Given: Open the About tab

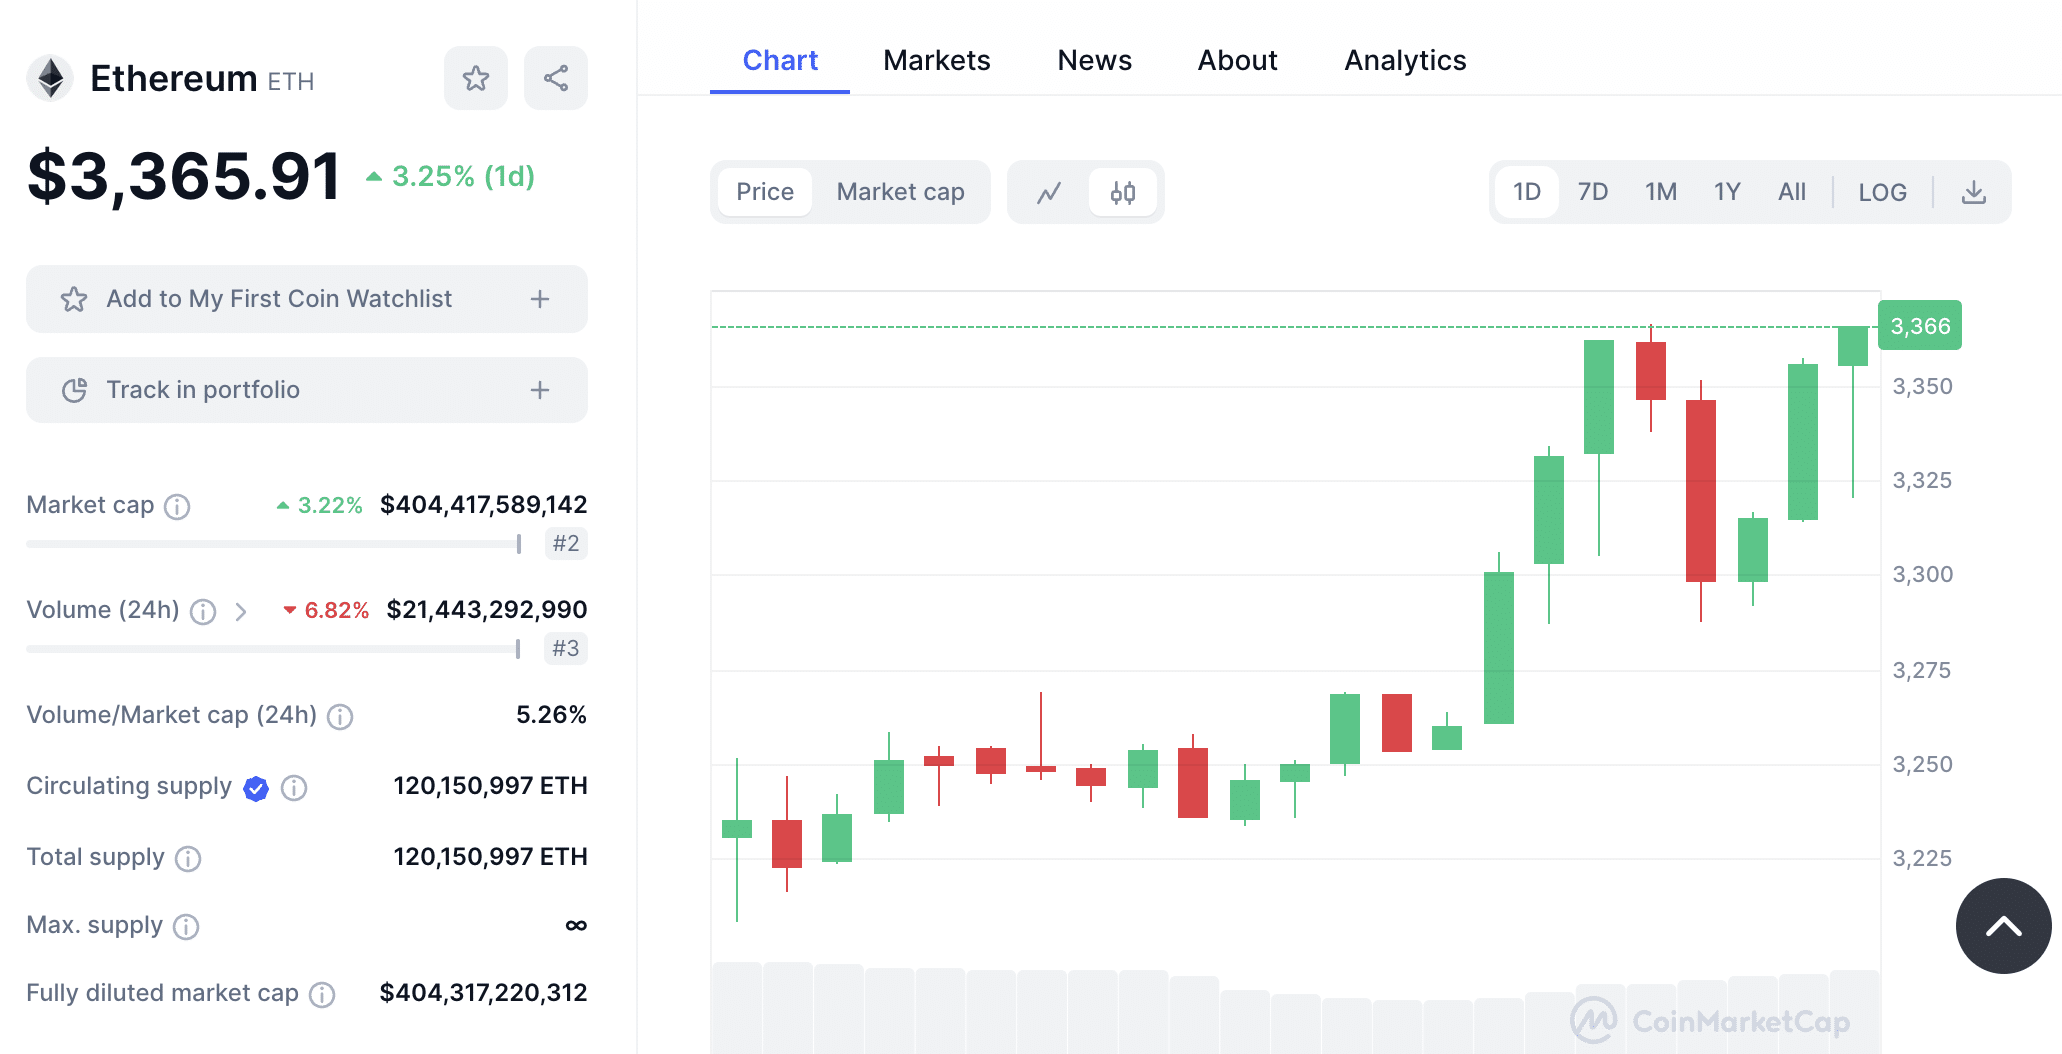Looking at the screenshot, I should [1238, 60].
